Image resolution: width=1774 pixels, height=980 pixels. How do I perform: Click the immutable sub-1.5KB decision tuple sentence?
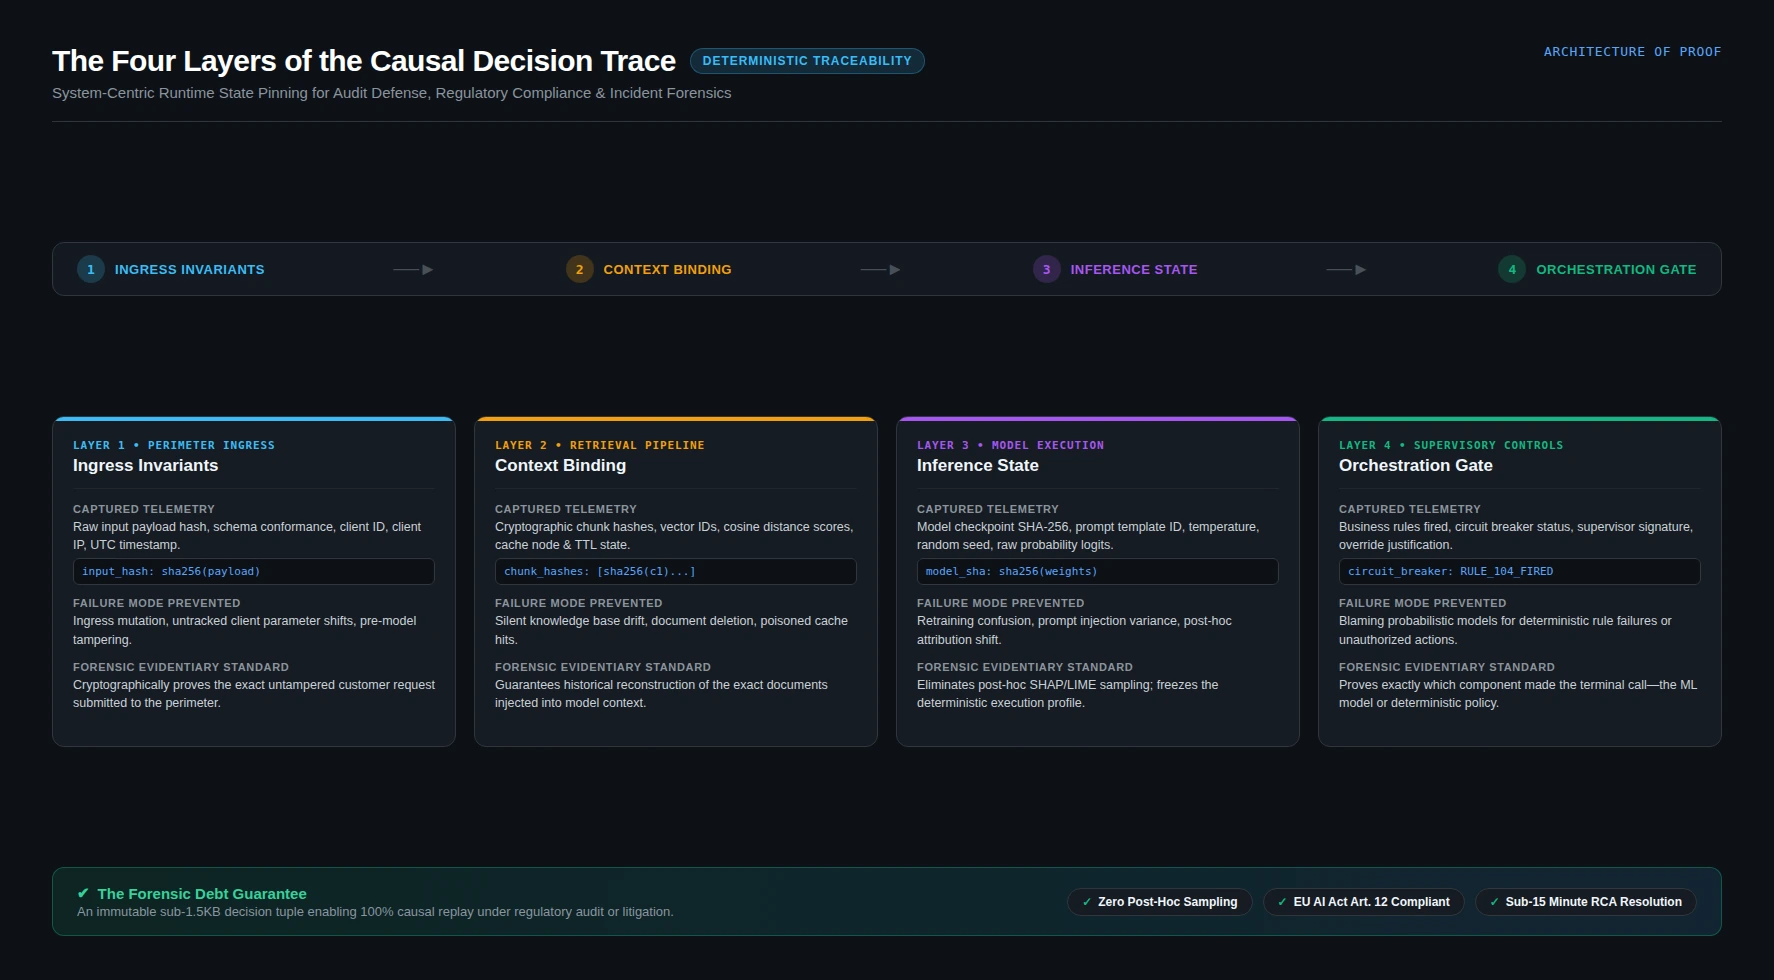[375, 912]
